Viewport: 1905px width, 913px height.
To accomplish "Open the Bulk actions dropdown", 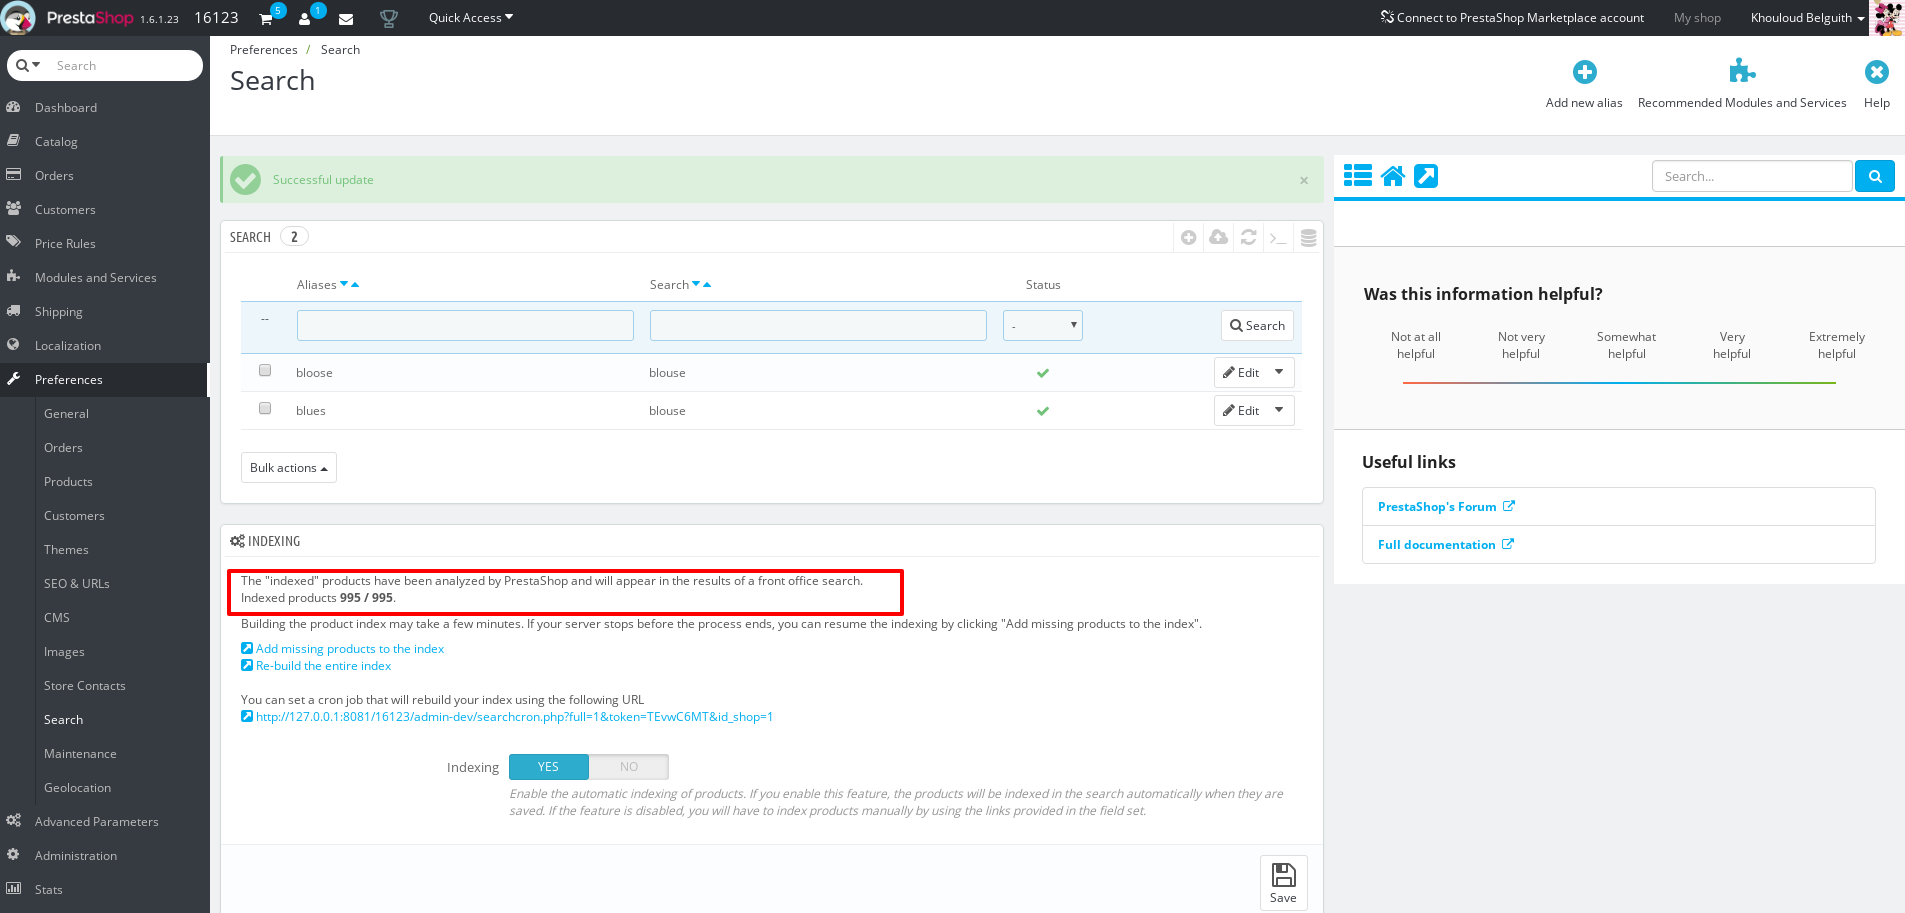I will pos(289,468).
